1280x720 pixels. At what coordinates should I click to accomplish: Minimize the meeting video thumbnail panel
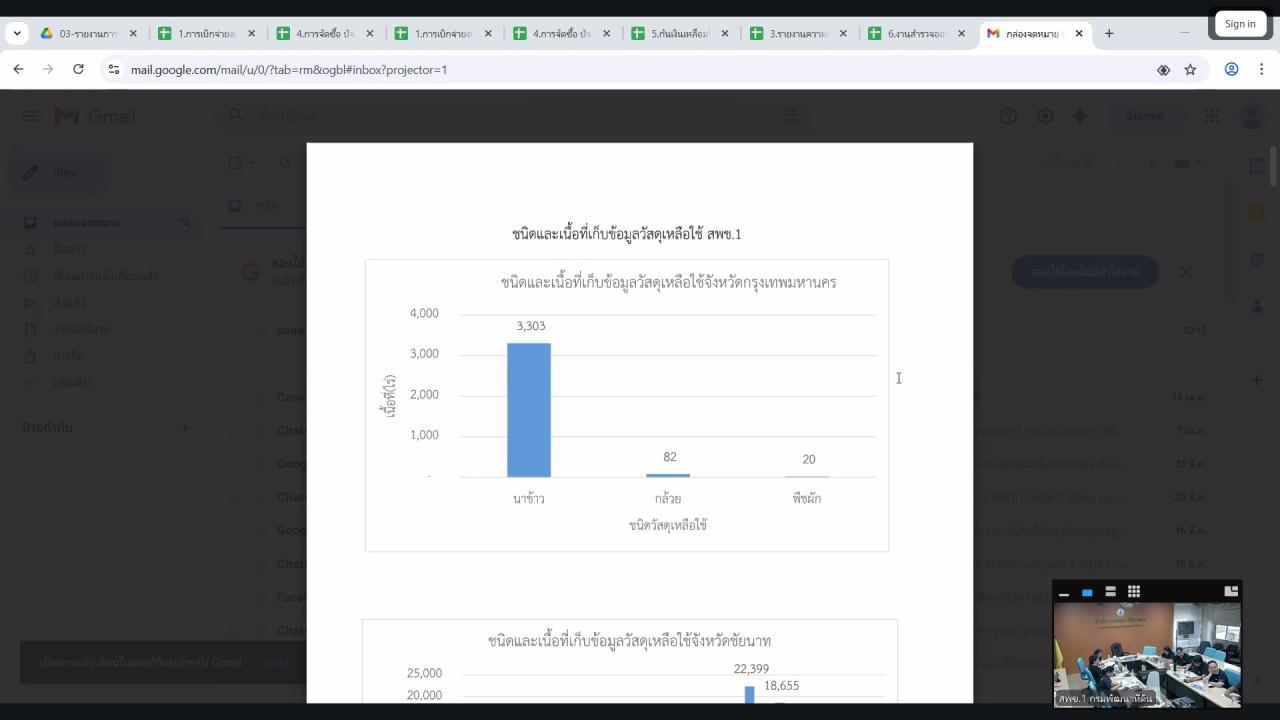[1064, 592]
